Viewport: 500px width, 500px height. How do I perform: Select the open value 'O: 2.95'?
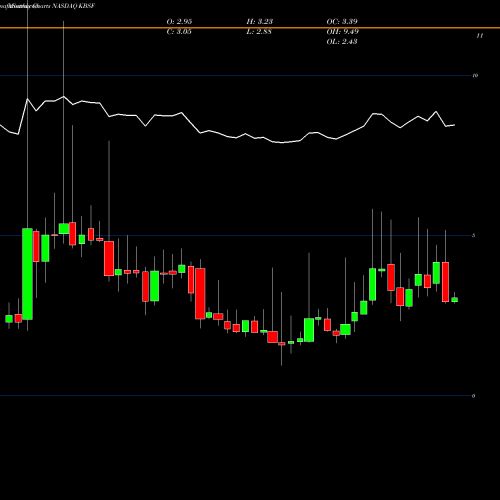179,22
